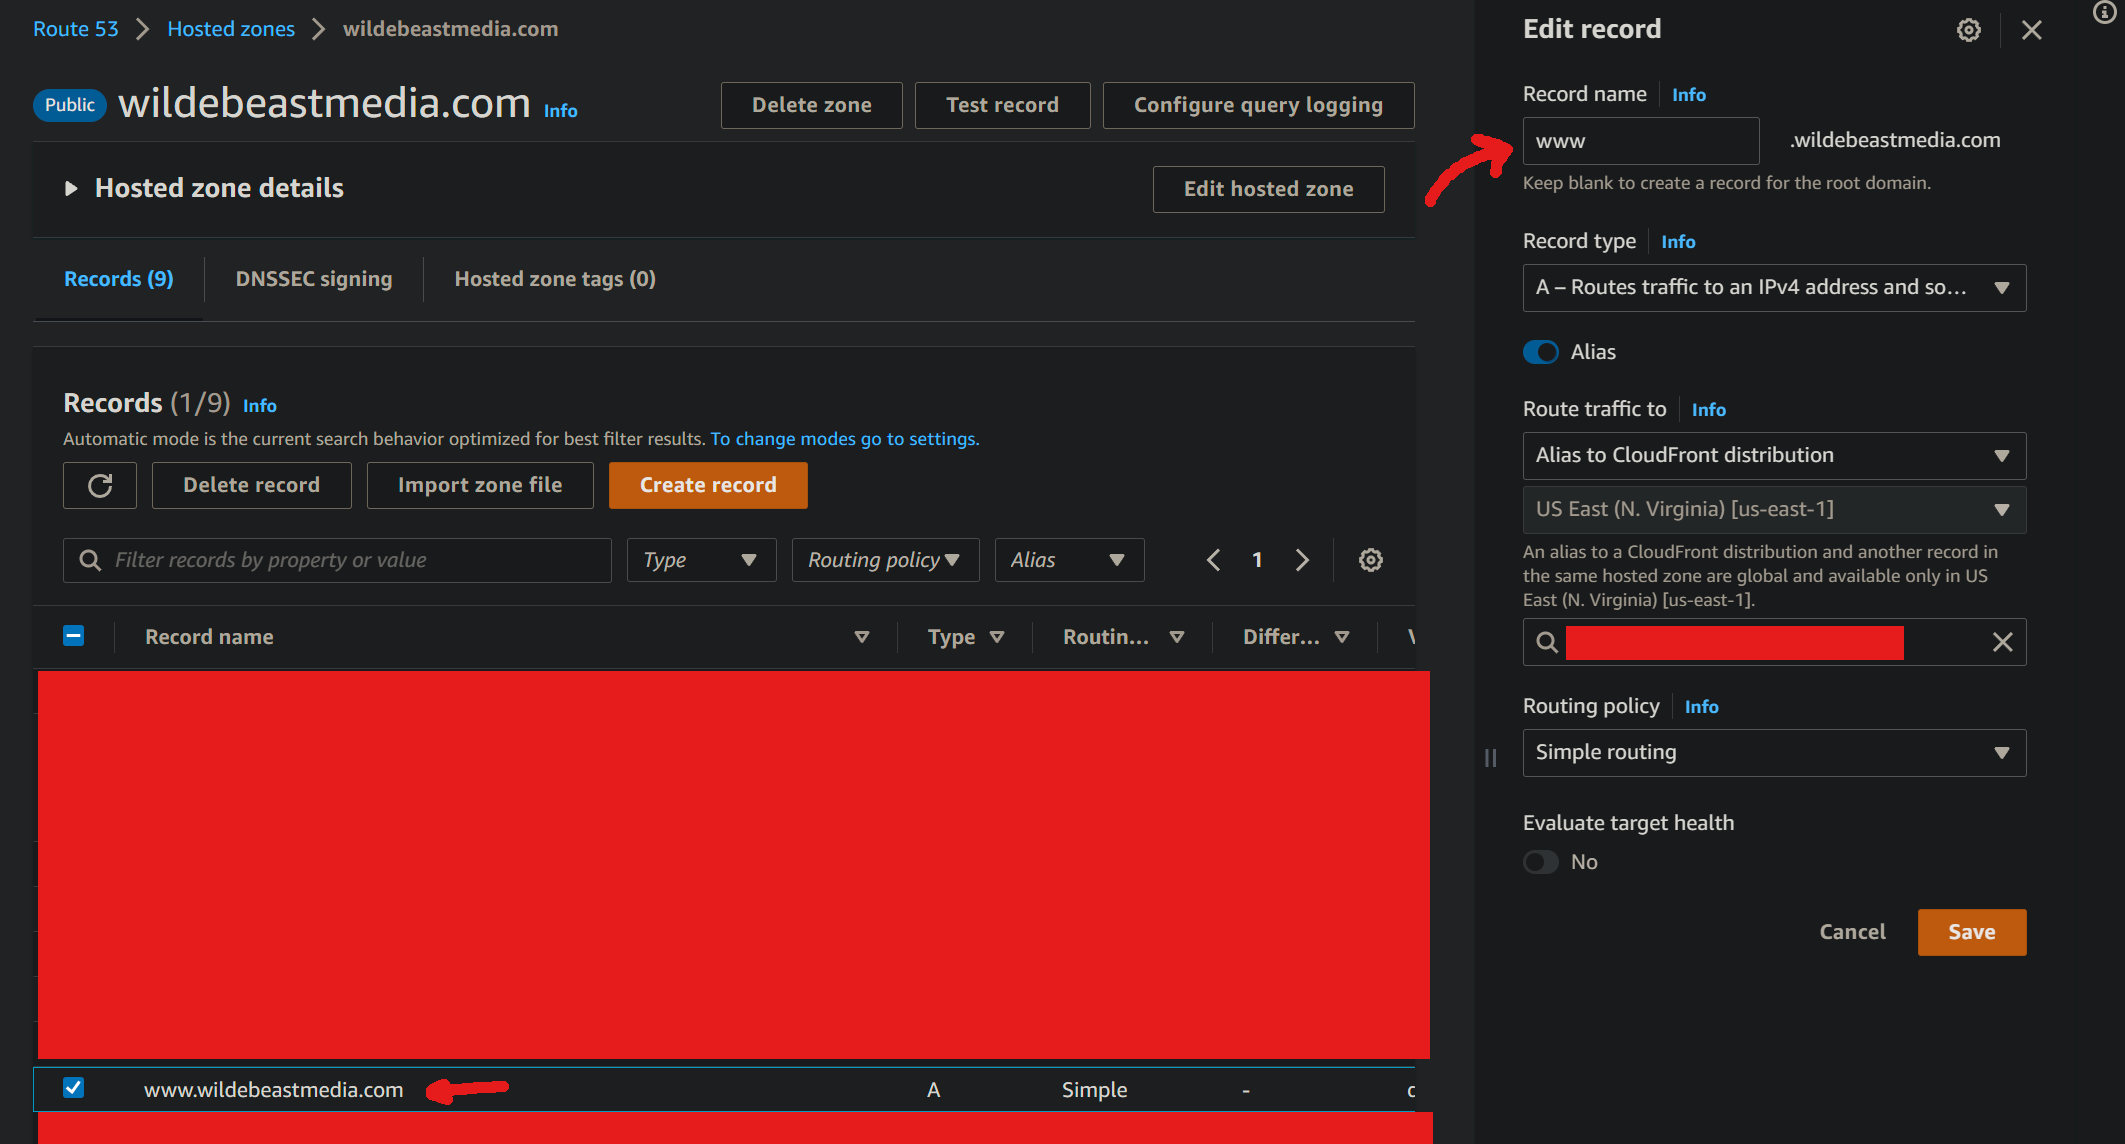Open records table preferences gear icon

[1370, 560]
